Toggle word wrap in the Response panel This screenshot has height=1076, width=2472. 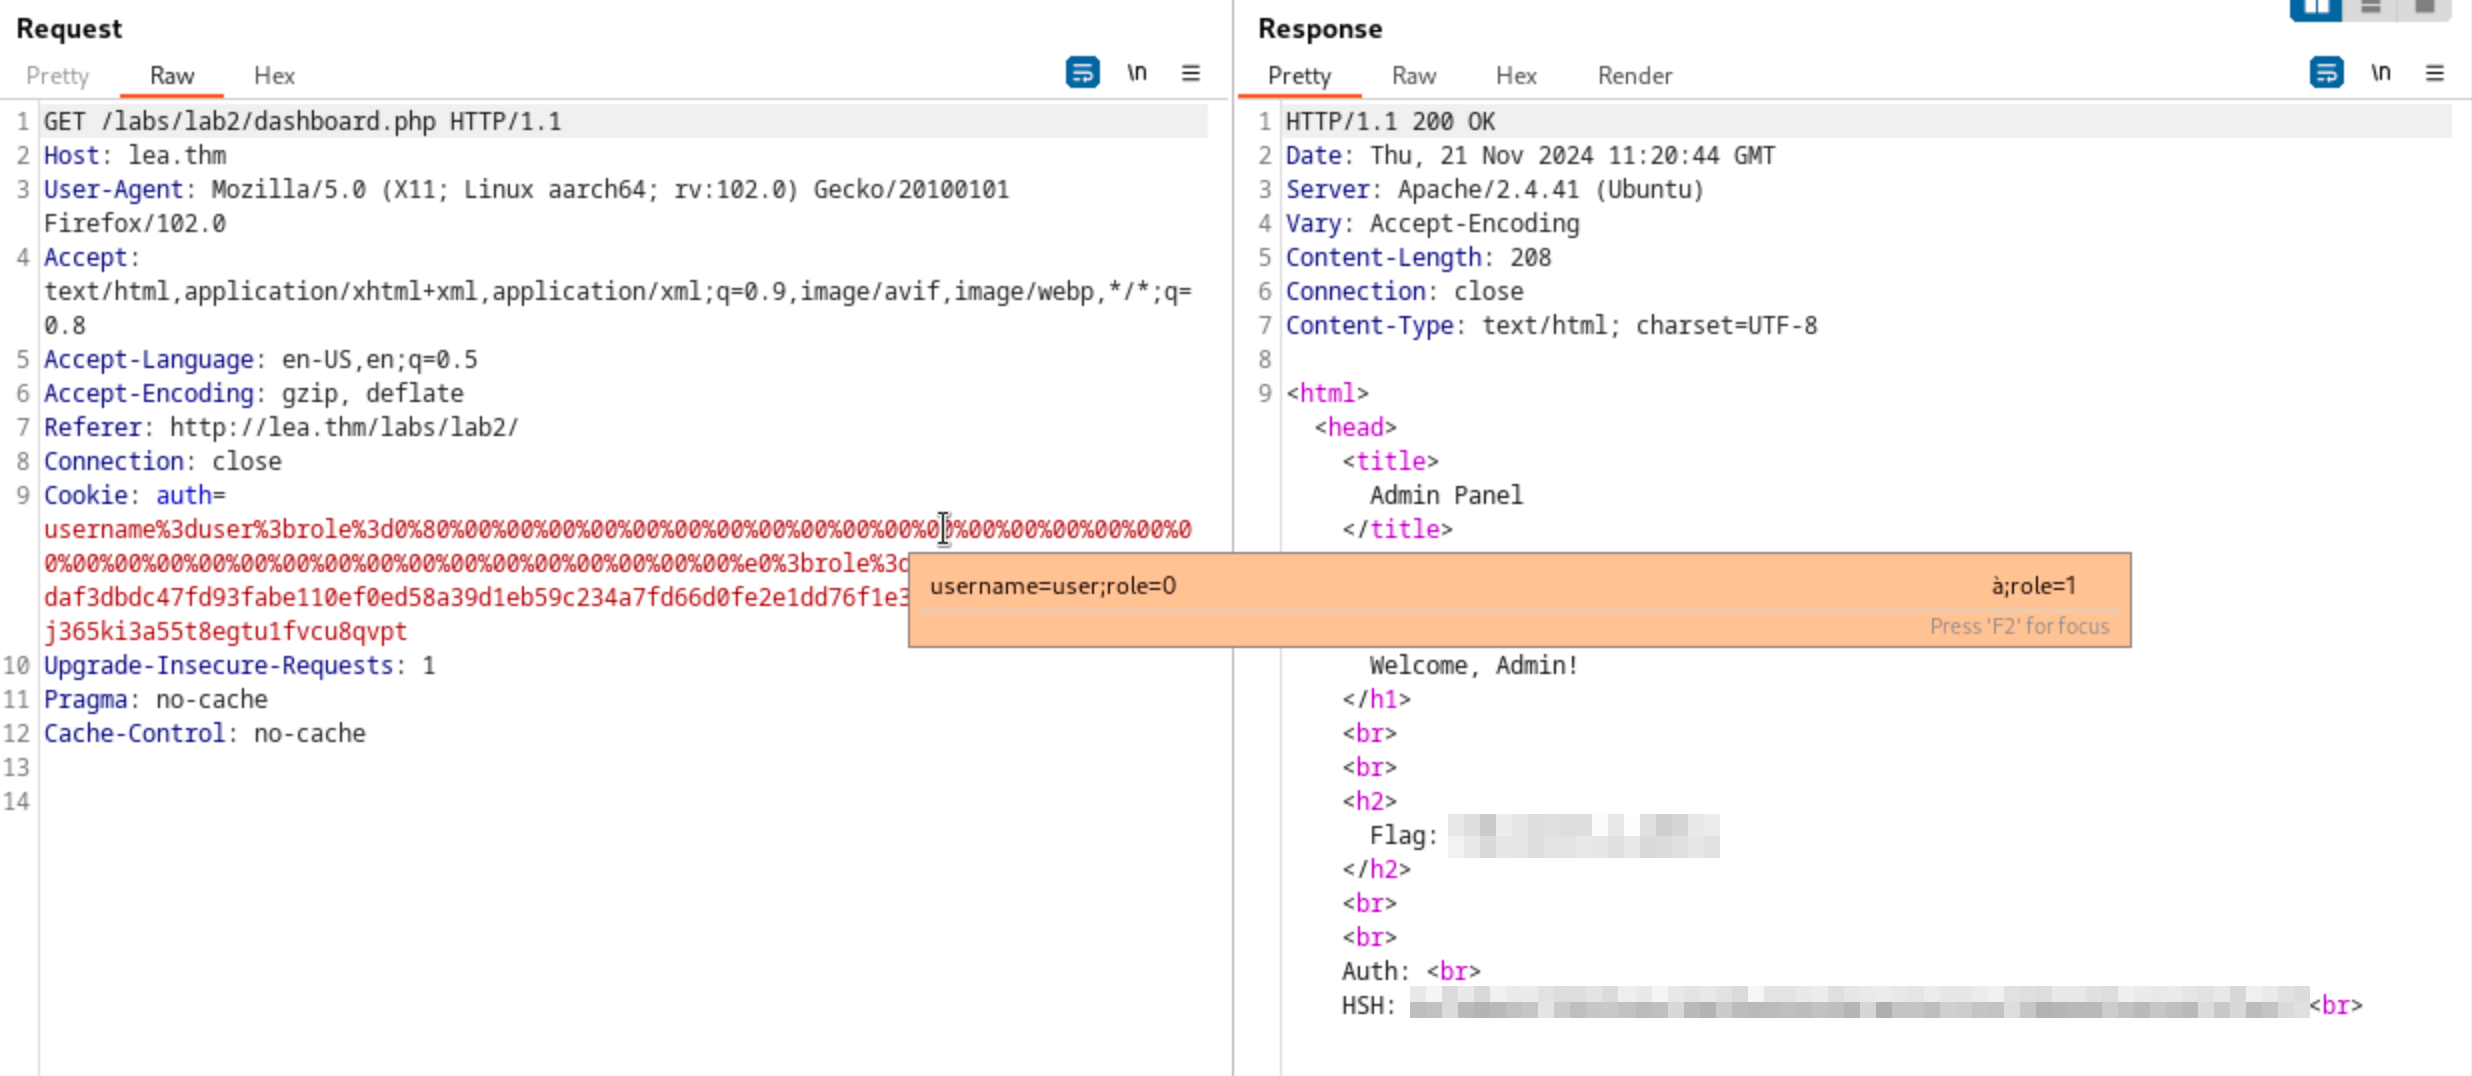click(2326, 73)
